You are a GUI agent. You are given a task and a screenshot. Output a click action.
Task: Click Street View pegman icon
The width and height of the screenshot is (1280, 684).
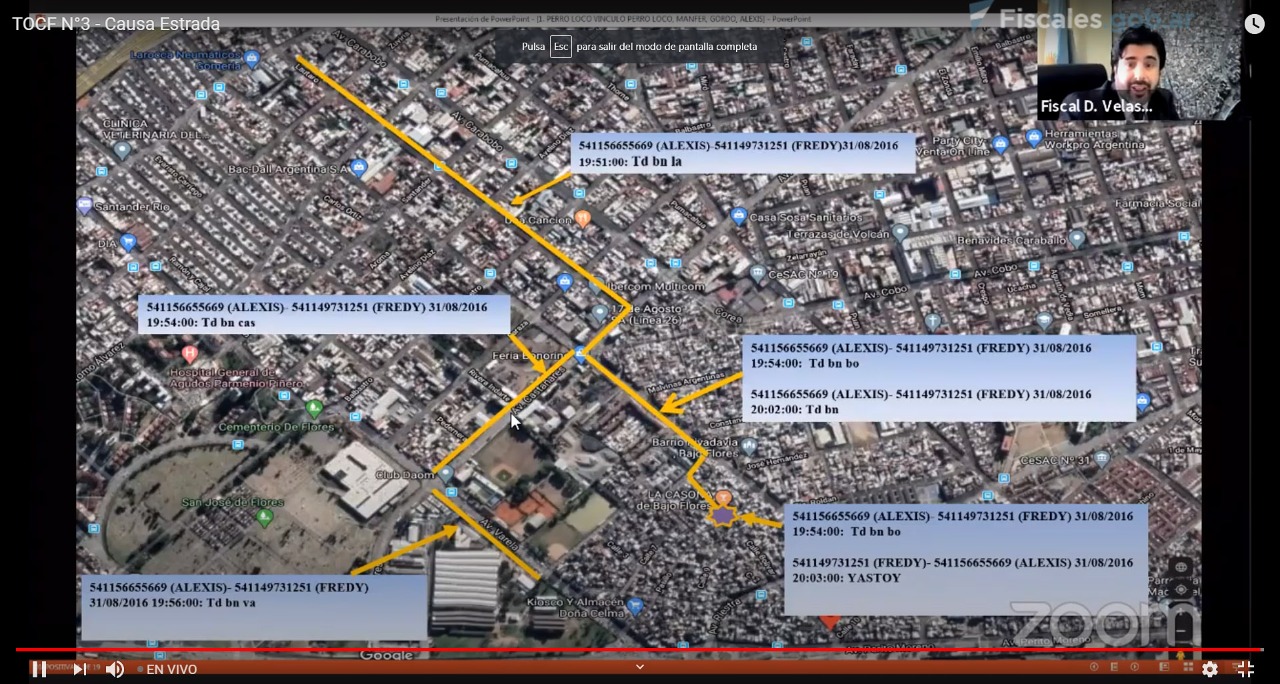1181,655
